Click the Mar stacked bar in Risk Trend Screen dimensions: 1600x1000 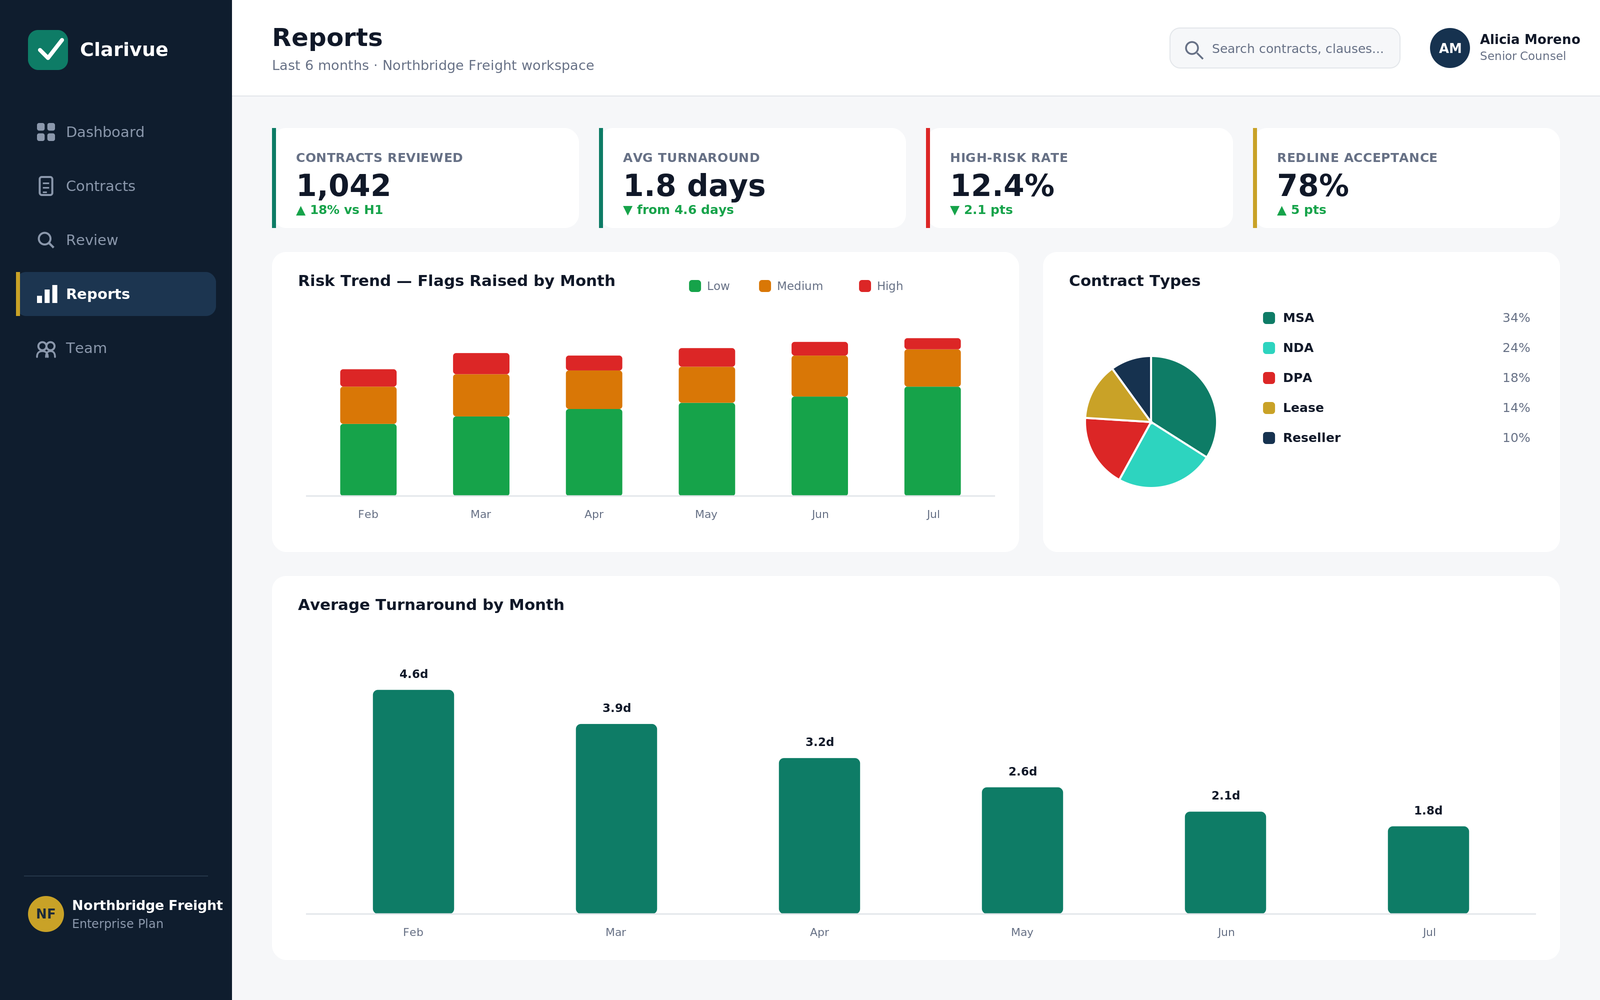pos(481,424)
